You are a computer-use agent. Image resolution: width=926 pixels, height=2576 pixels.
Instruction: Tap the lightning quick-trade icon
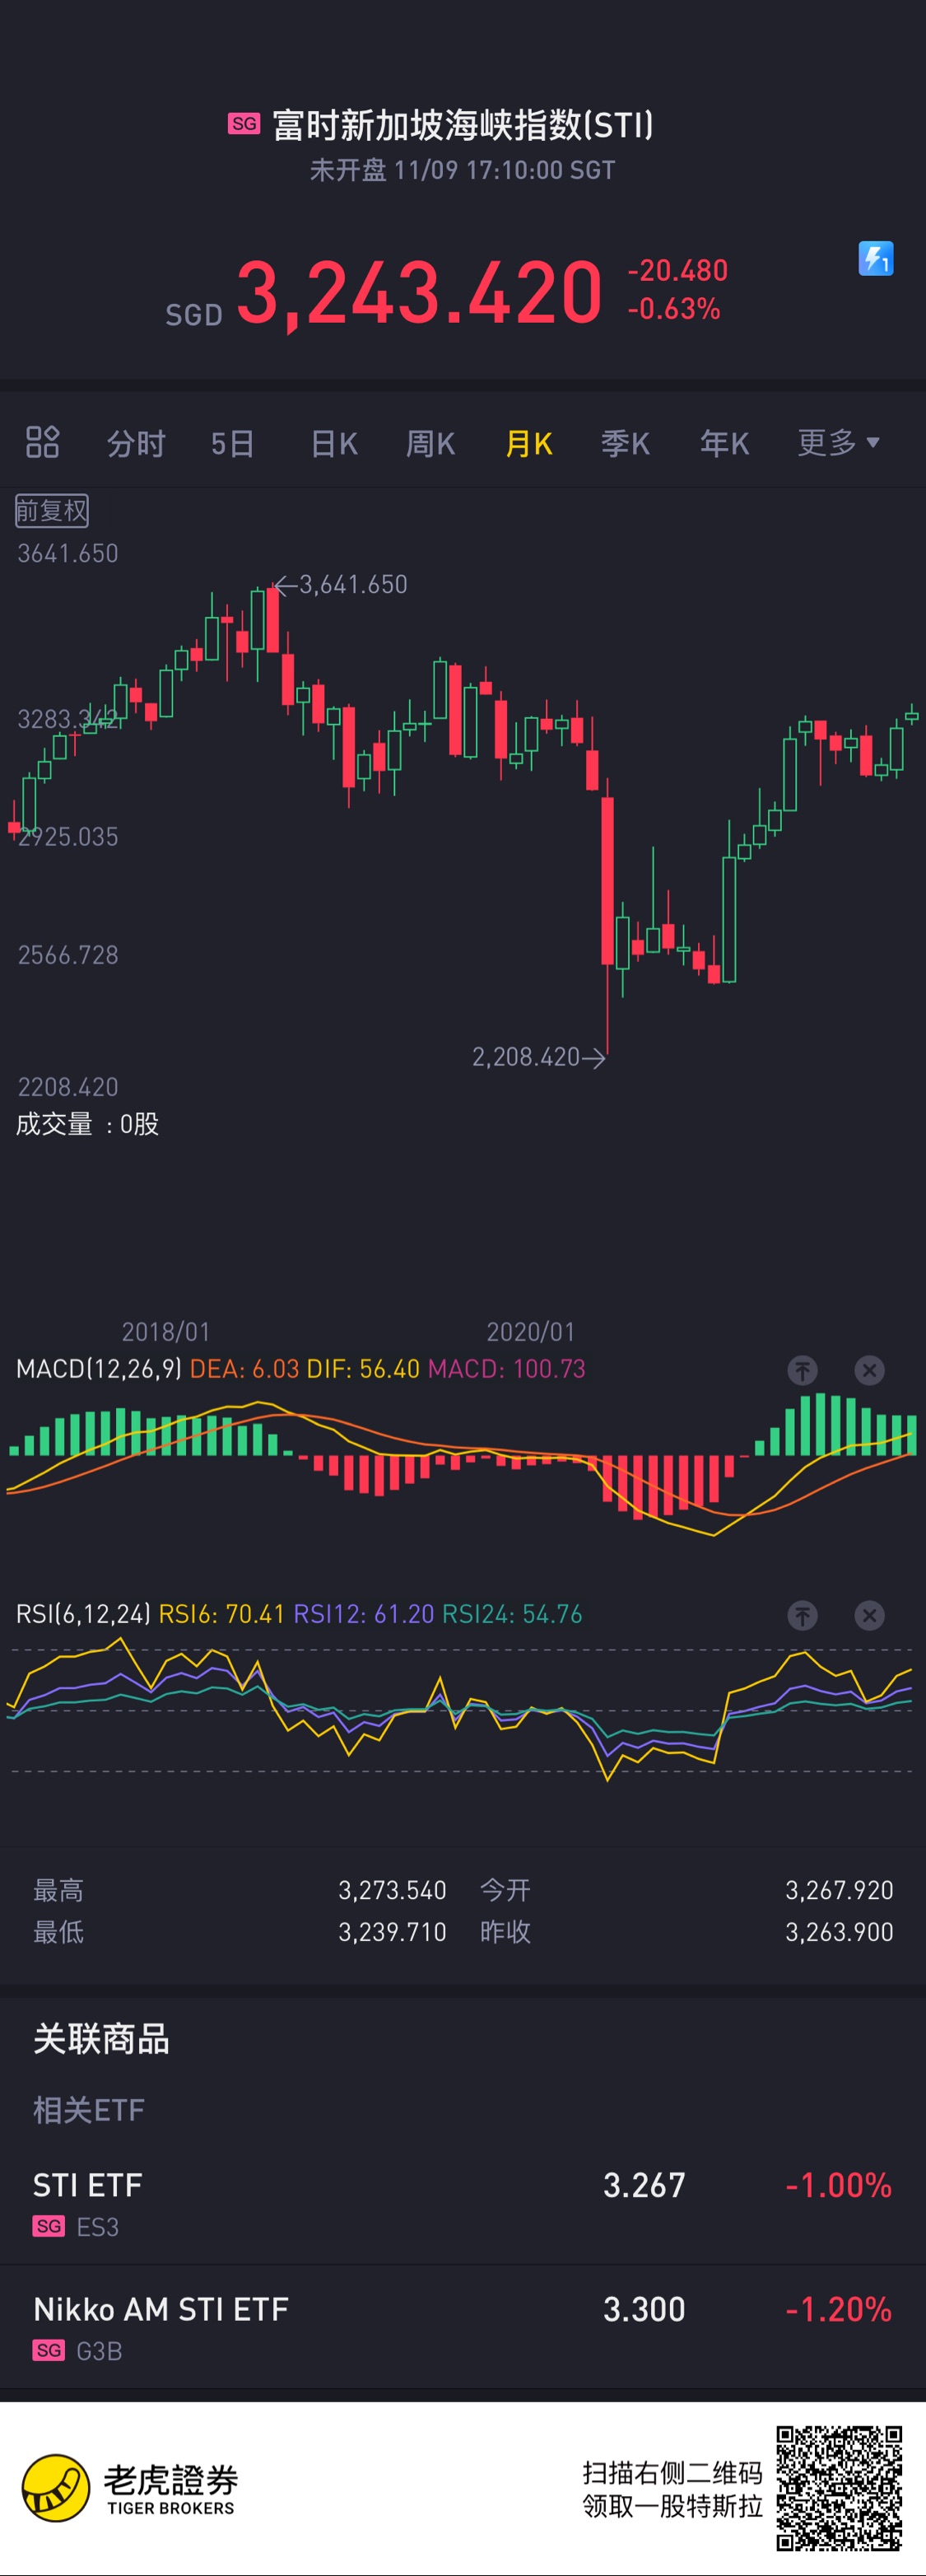875,259
